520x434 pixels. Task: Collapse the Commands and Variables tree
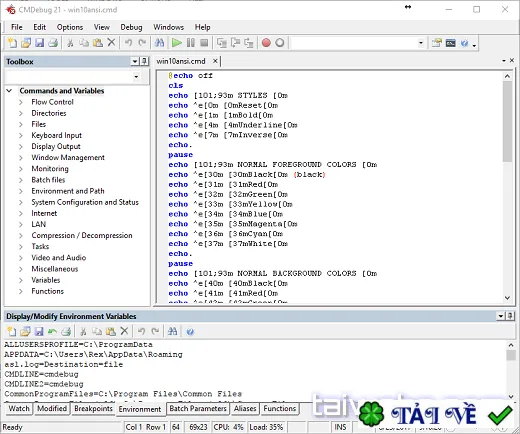[x=9, y=91]
